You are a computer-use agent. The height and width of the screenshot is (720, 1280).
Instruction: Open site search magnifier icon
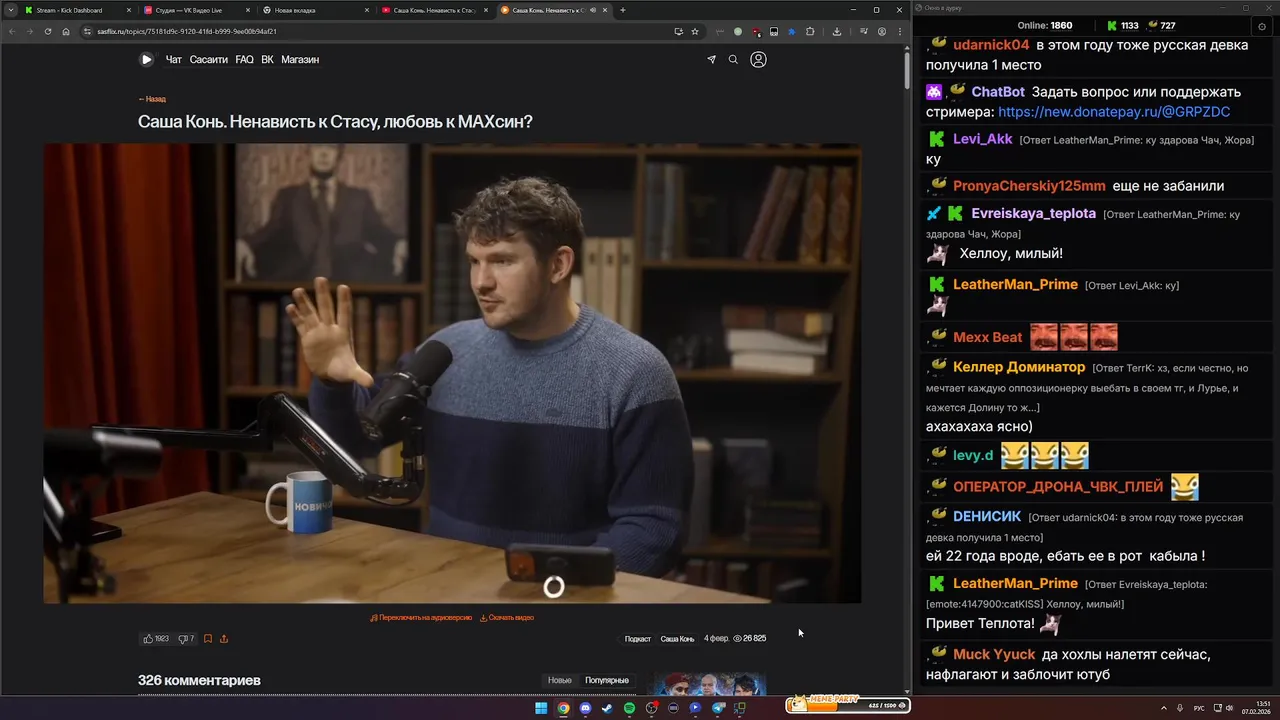tap(733, 60)
